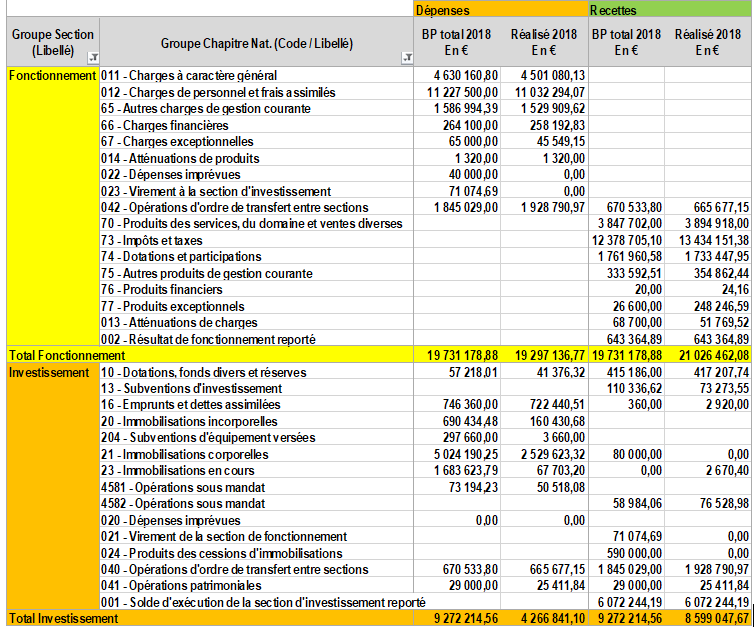Click row 012 - Charges de personnel et frais assimilés
Image resolution: width=755 pixels, height=631 pixels.
coord(218,92)
